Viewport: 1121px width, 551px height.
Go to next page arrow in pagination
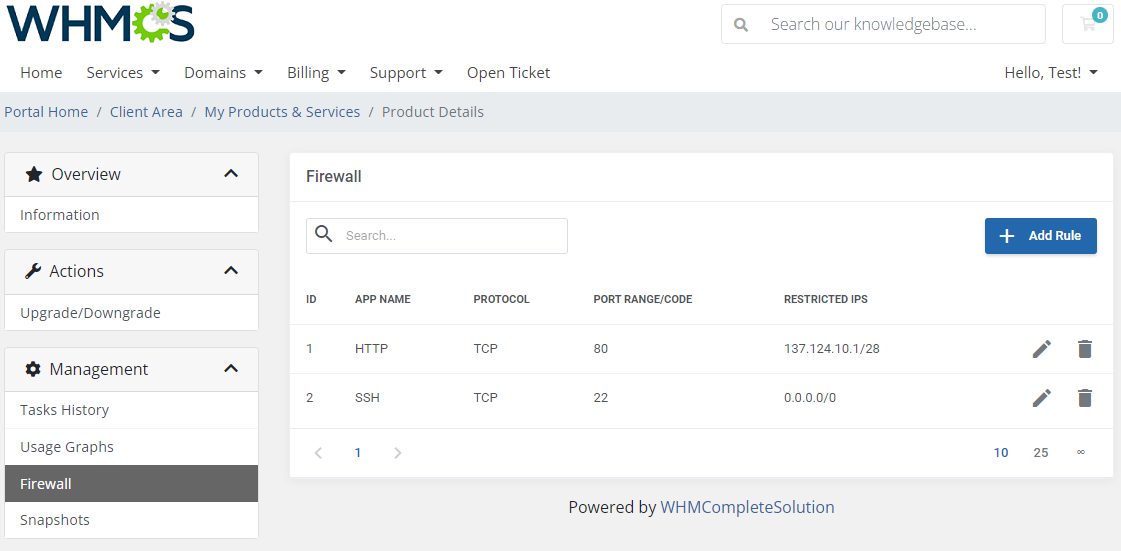click(x=398, y=452)
